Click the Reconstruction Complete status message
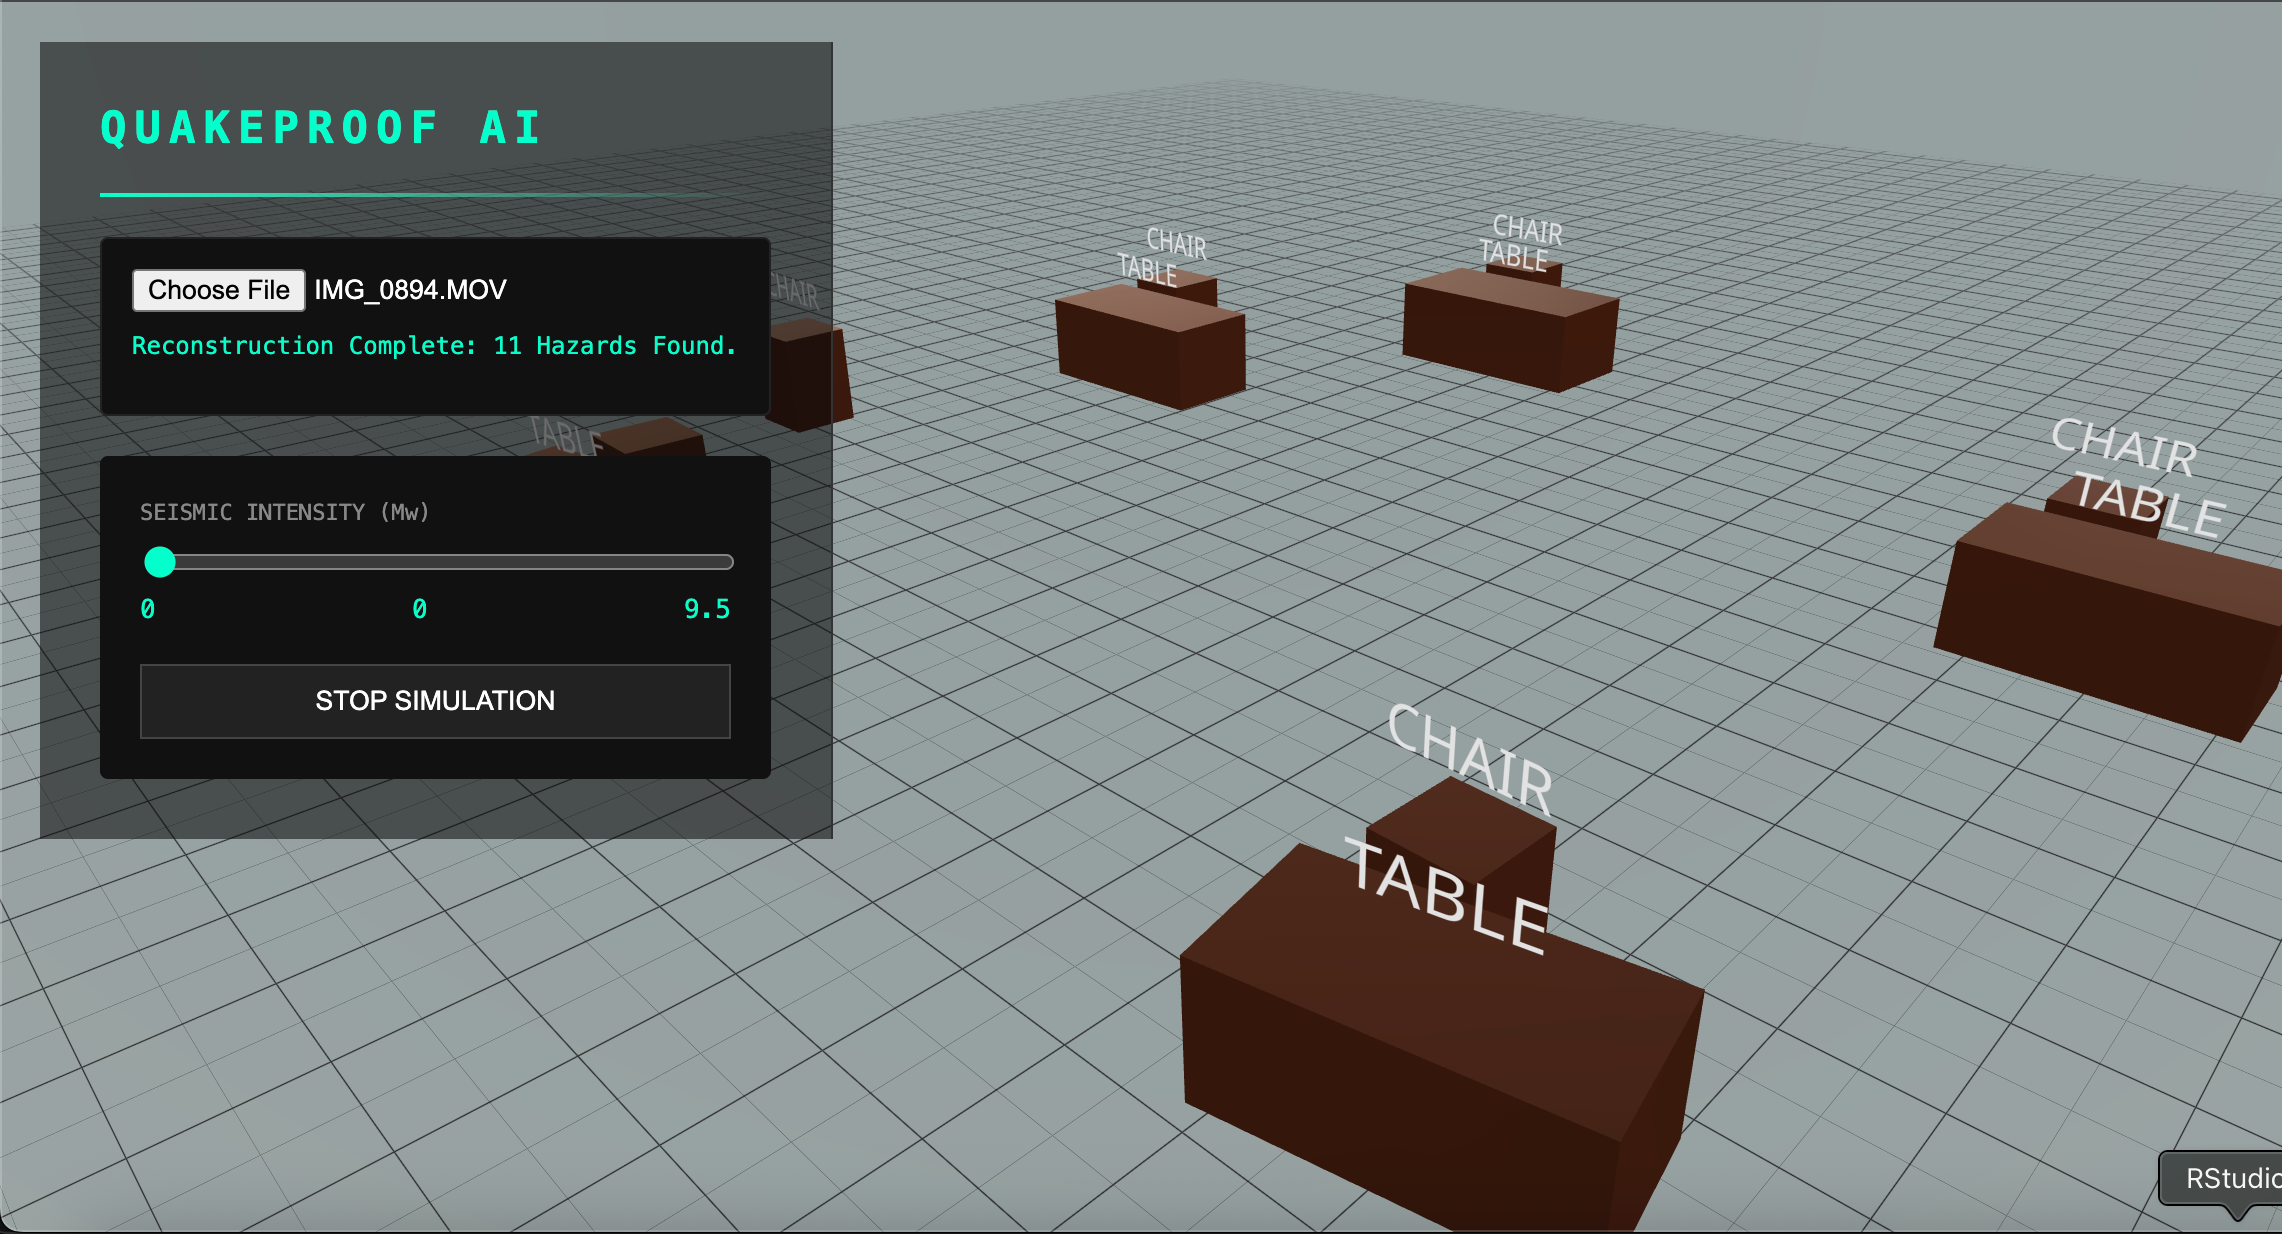The width and height of the screenshot is (2282, 1234). (434, 346)
